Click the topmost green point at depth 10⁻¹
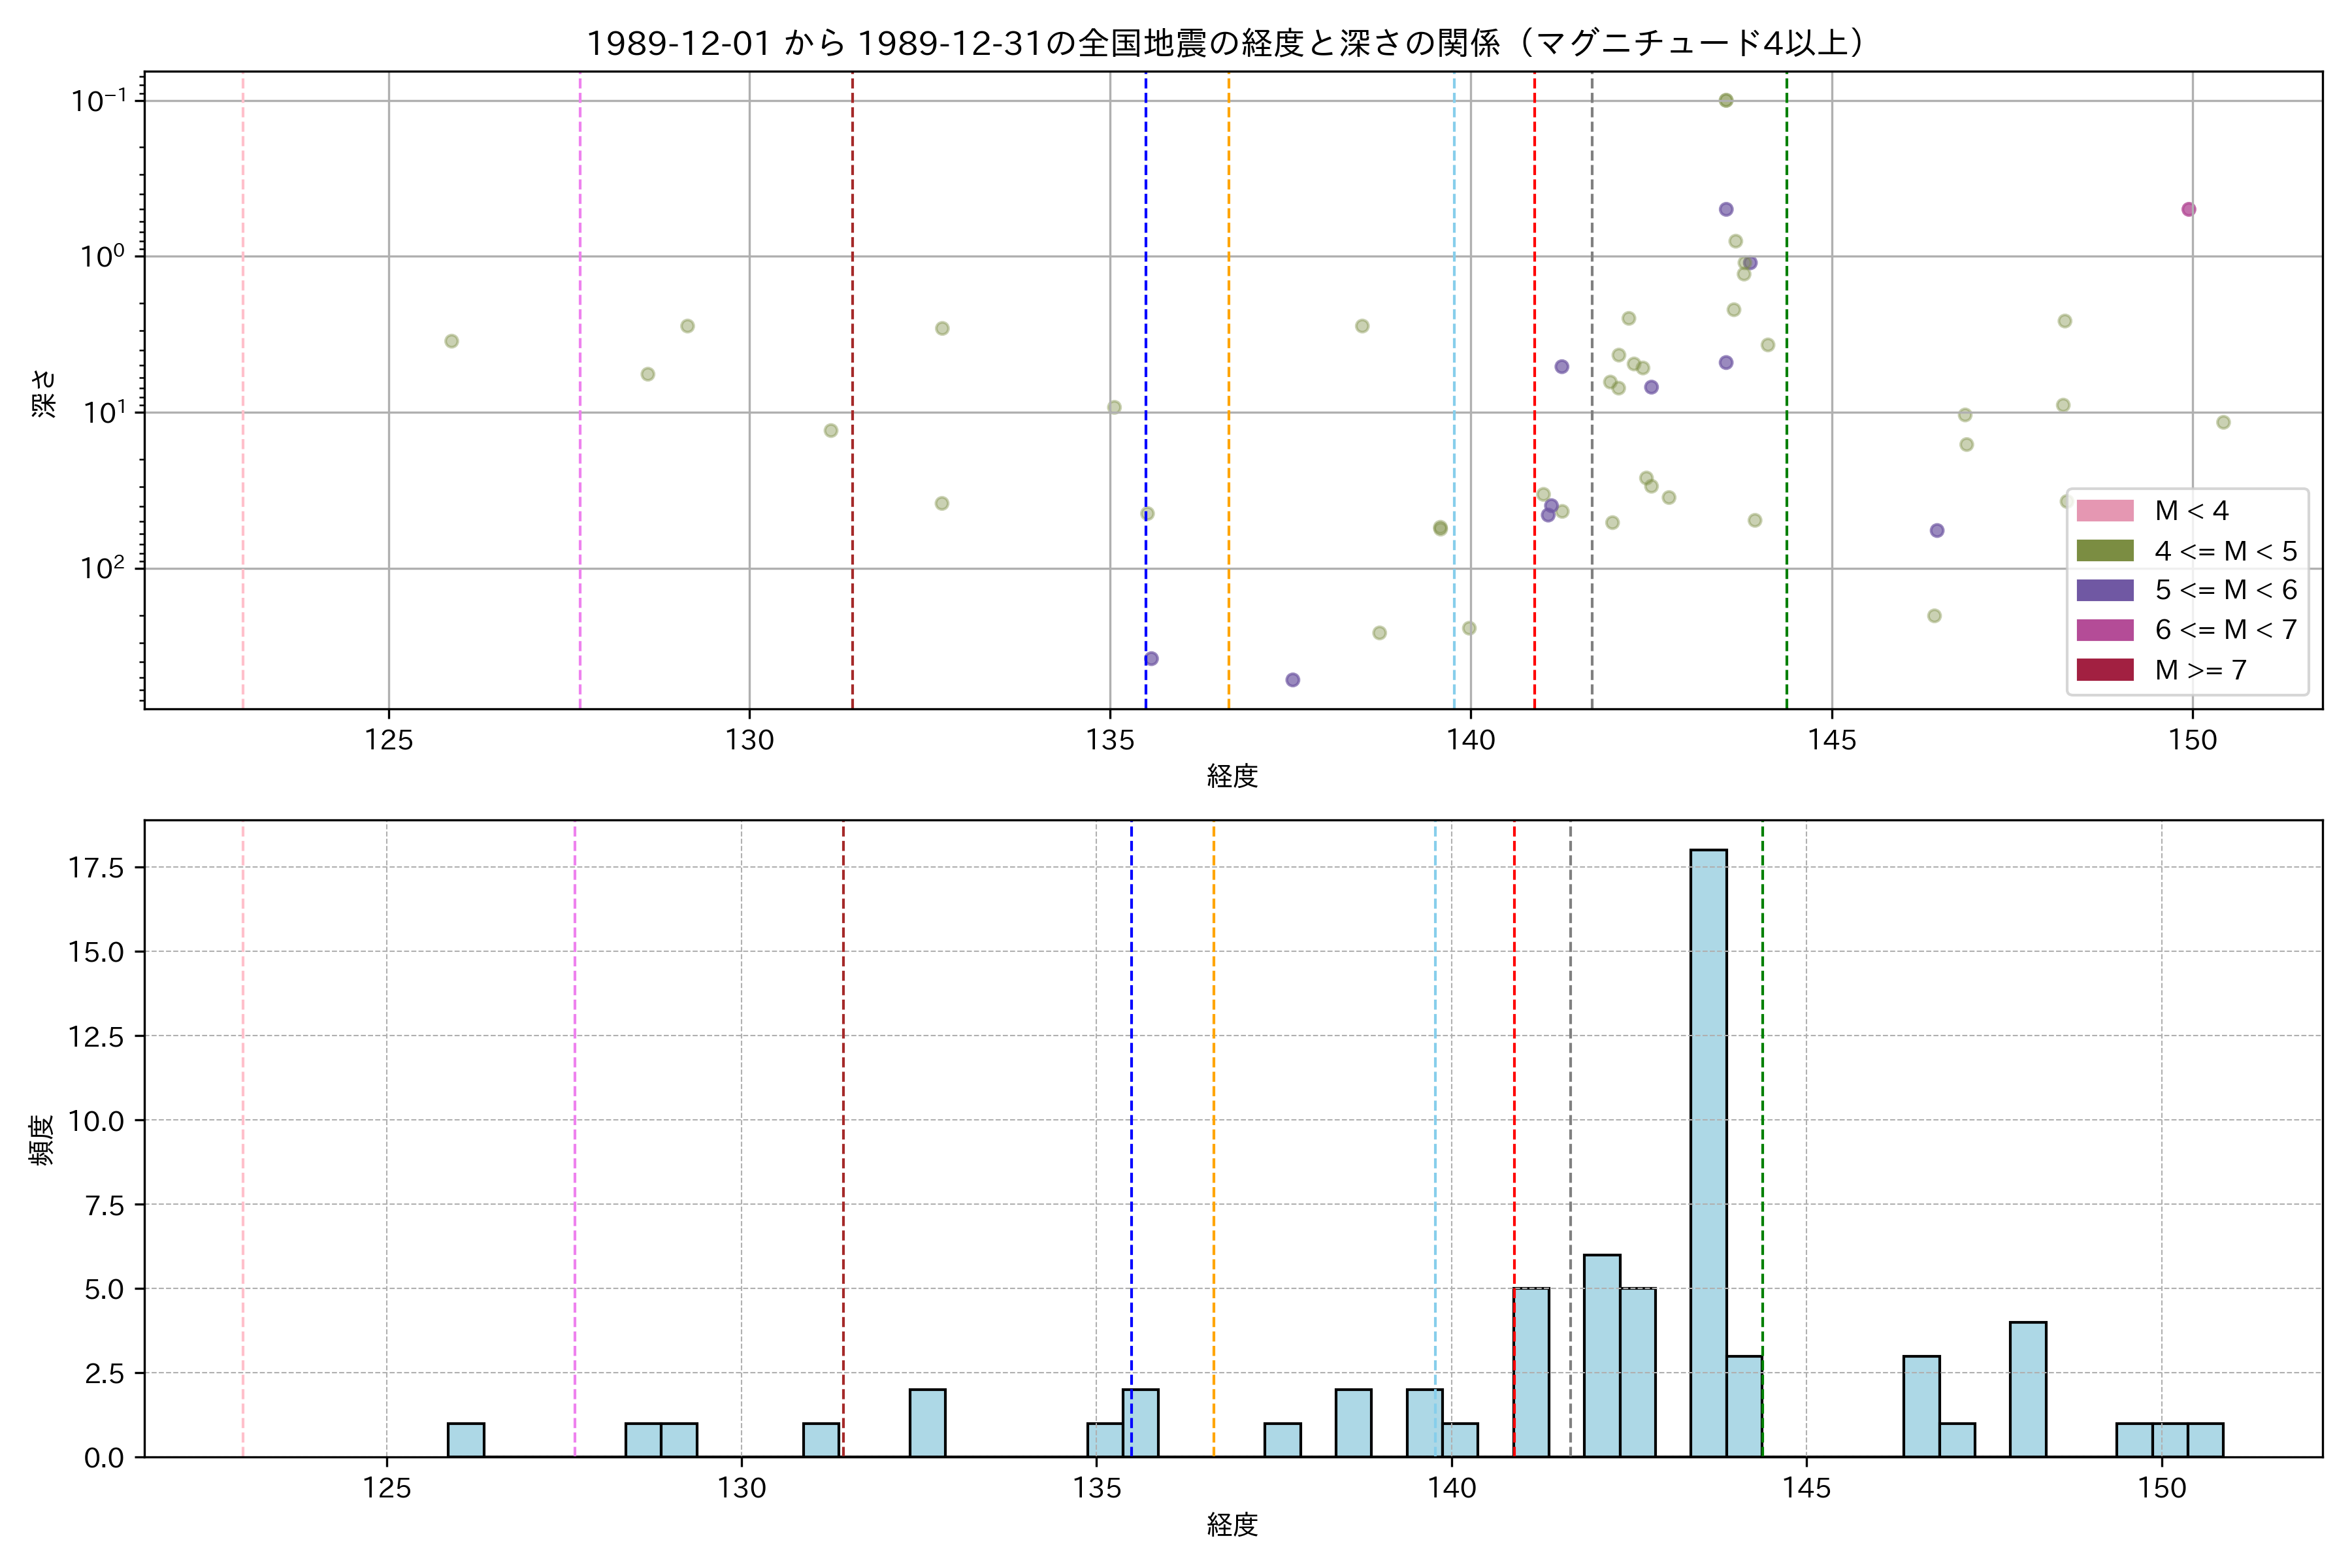The width and height of the screenshot is (2352, 1568). pos(1725,100)
